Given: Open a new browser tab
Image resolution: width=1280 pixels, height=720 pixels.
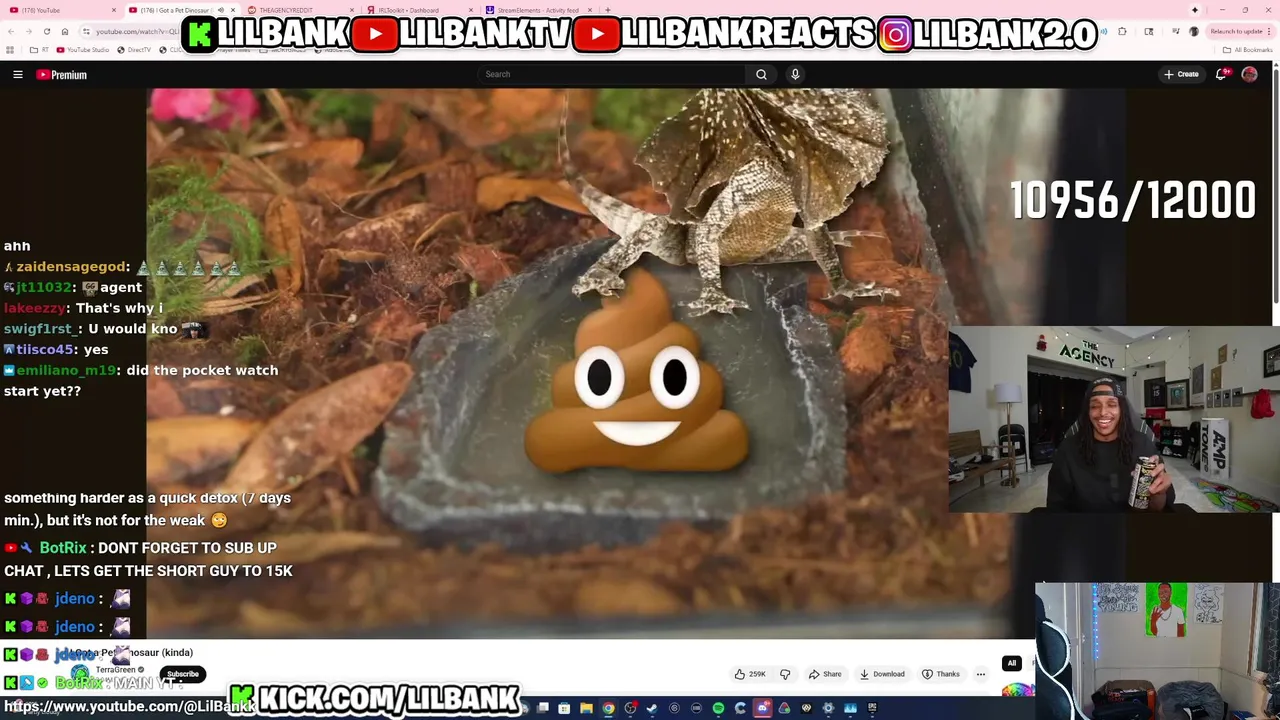Looking at the screenshot, I should click(607, 10).
